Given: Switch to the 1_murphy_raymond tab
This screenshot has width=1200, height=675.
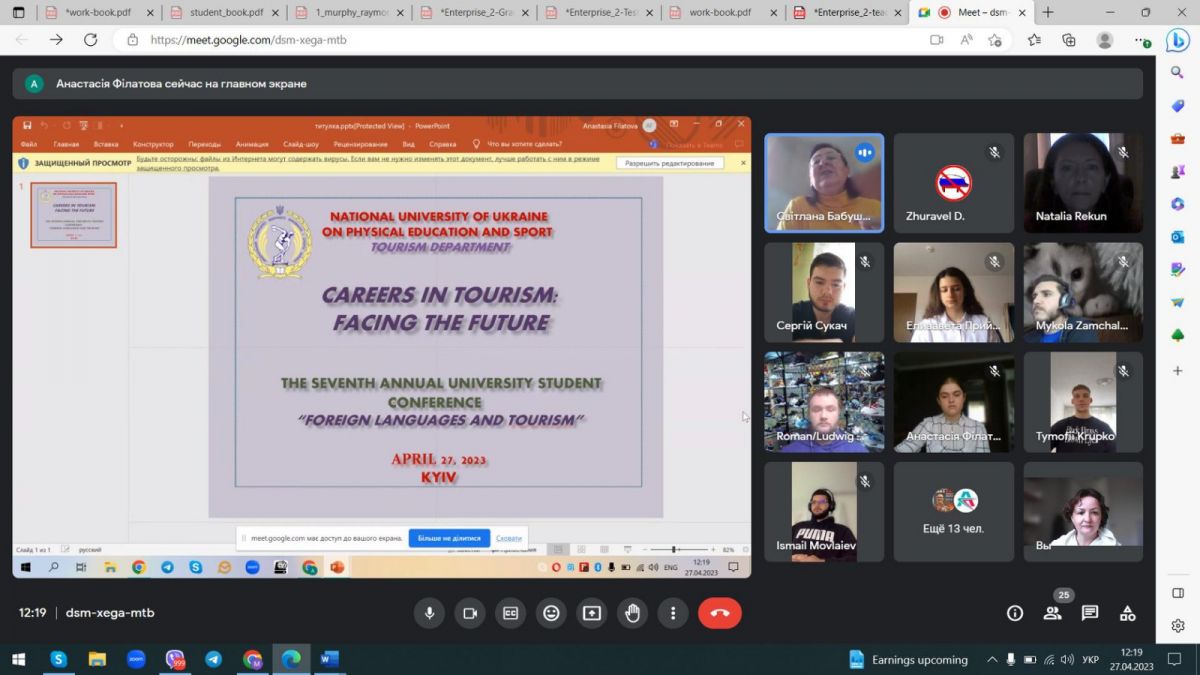Looking at the screenshot, I should click(350, 13).
